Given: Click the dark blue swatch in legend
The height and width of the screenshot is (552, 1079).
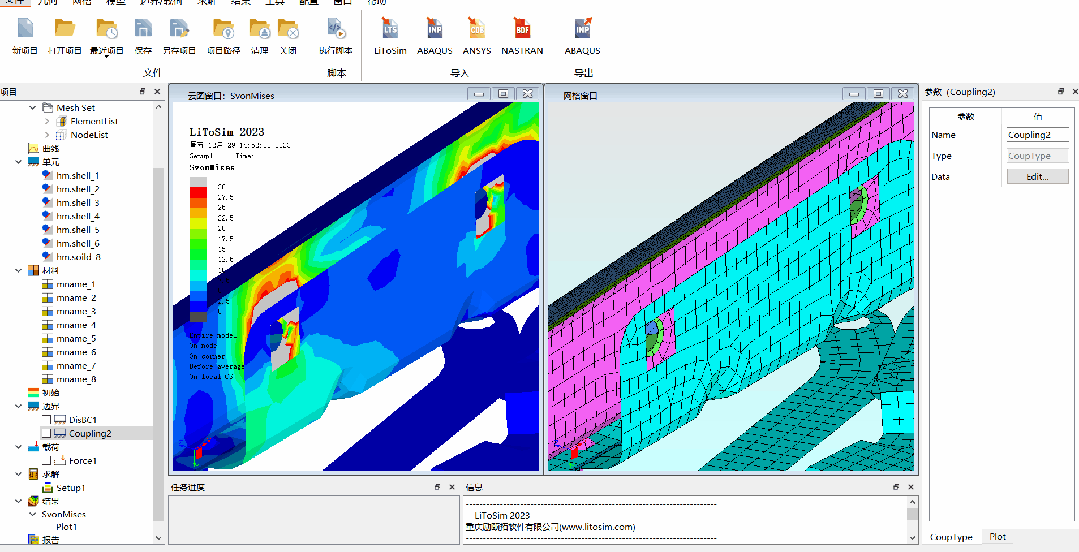Looking at the screenshot, I should [x=198, y=306].
